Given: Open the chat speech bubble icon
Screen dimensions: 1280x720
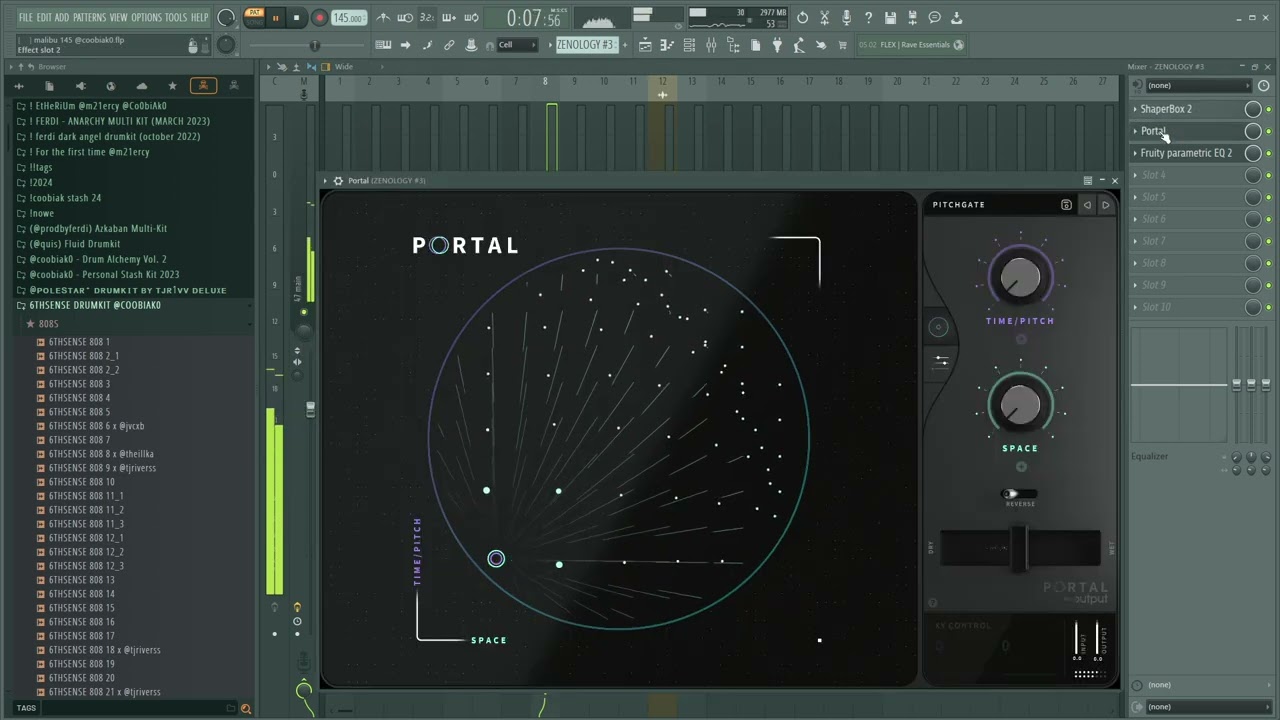Looking at the screenshot, I should [x=934, y=18].
